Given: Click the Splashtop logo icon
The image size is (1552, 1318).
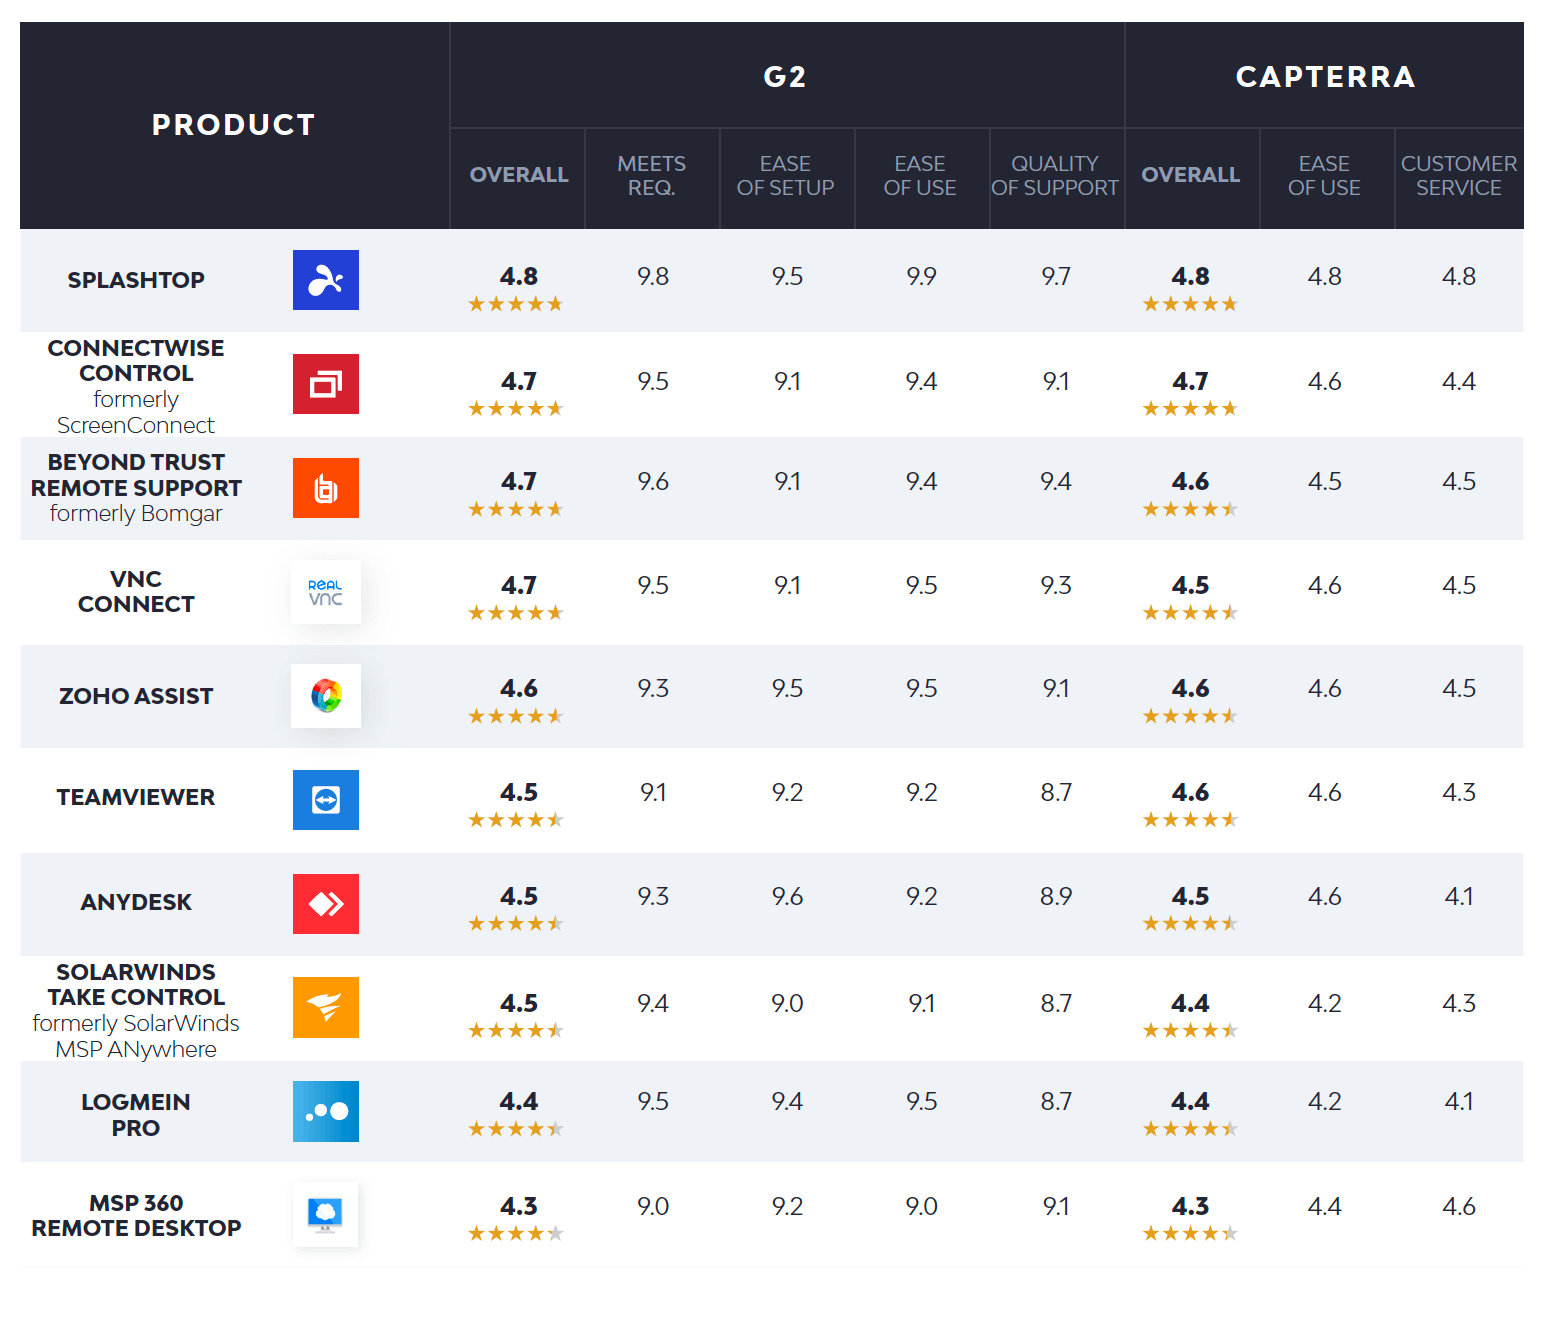Looking at the screenshot, I should [x=325, y=280].
